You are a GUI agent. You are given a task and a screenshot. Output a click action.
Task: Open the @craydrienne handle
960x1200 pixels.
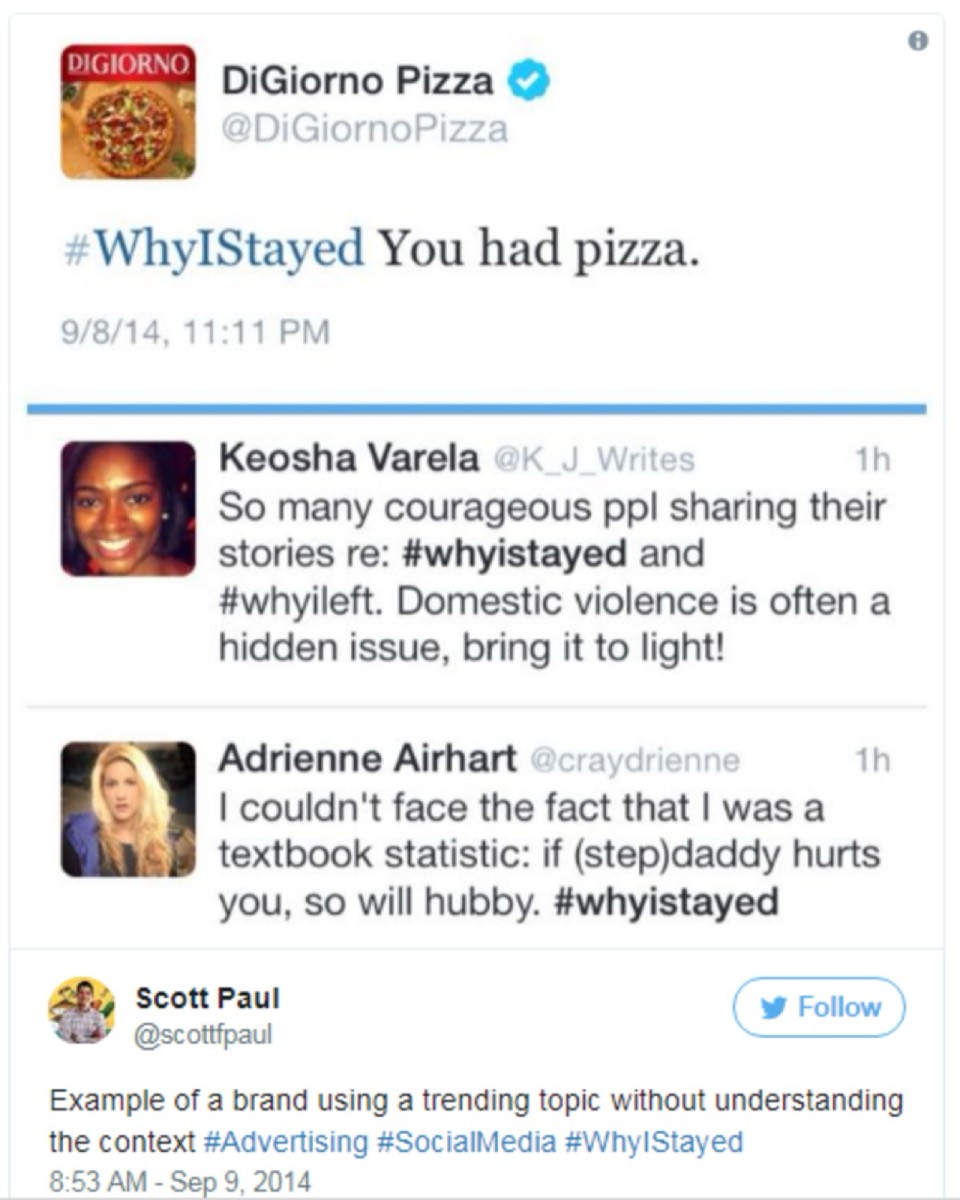[633, 761]
